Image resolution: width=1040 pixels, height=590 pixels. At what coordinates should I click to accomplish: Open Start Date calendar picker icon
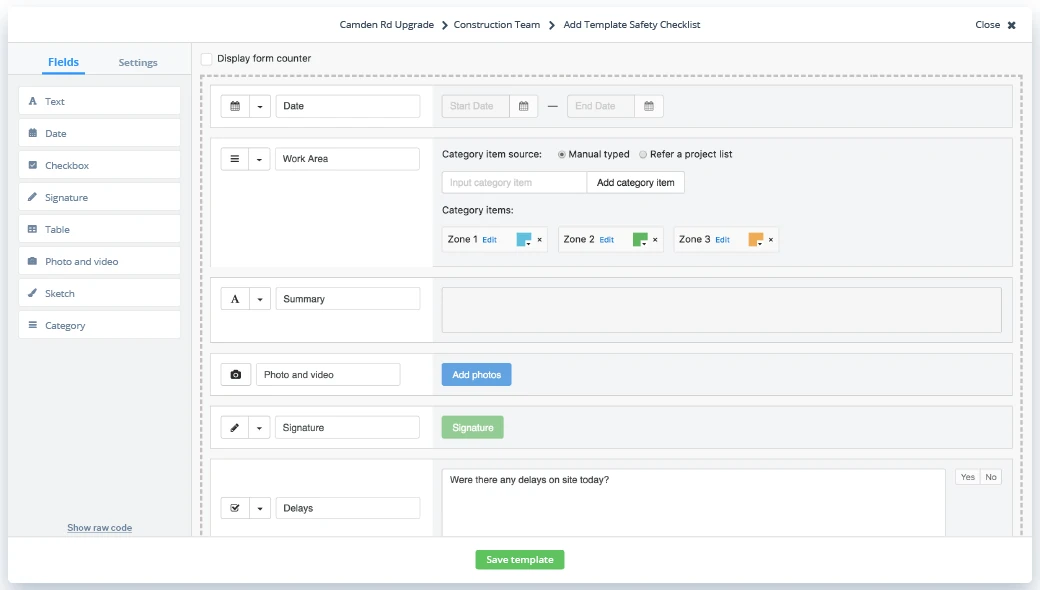click(523, 106)
